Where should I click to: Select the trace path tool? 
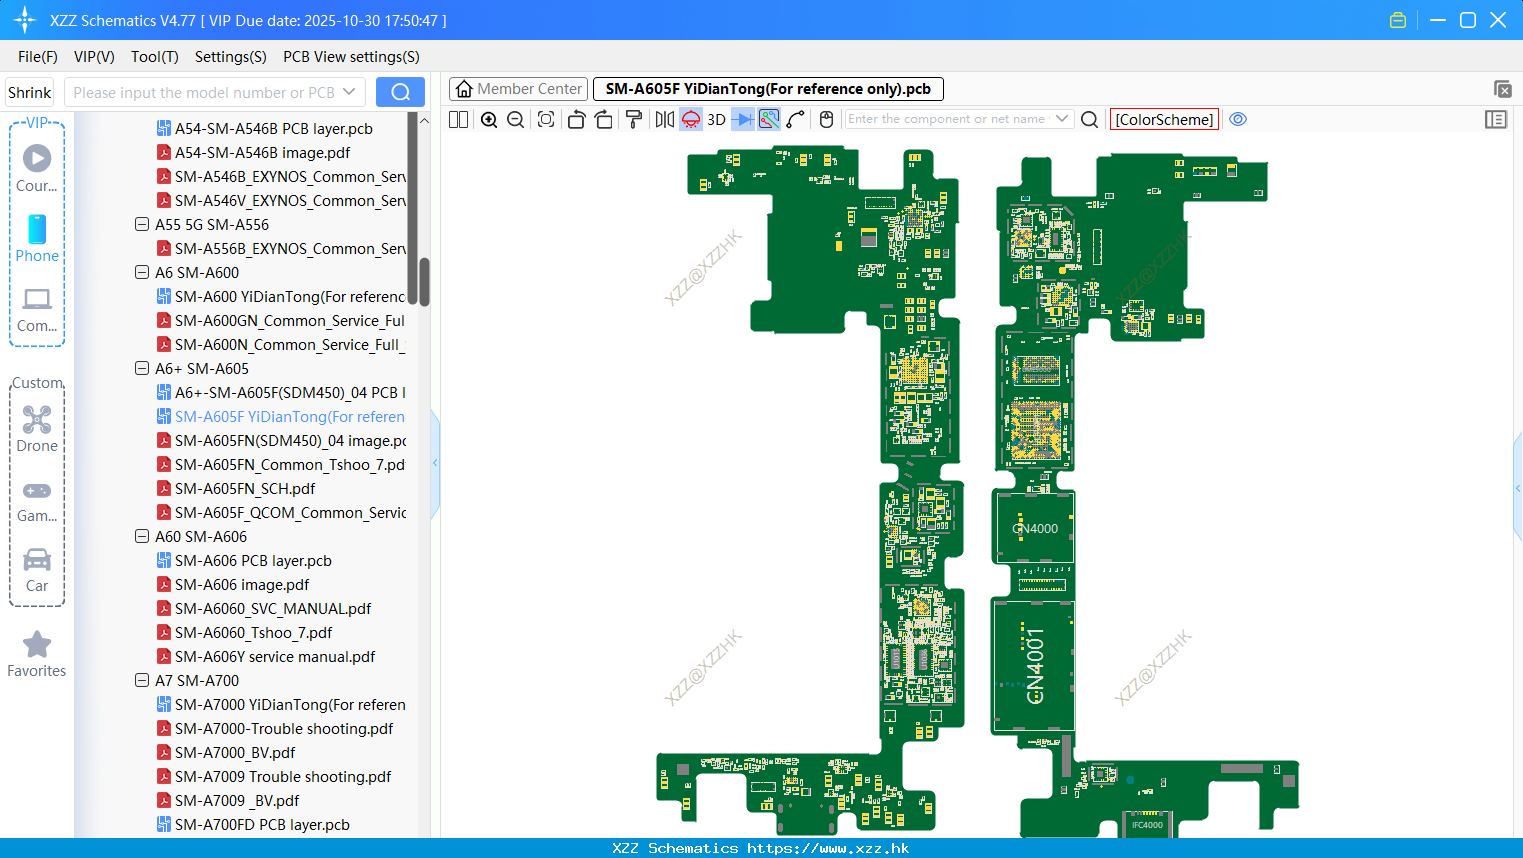[x=796, y=119]
